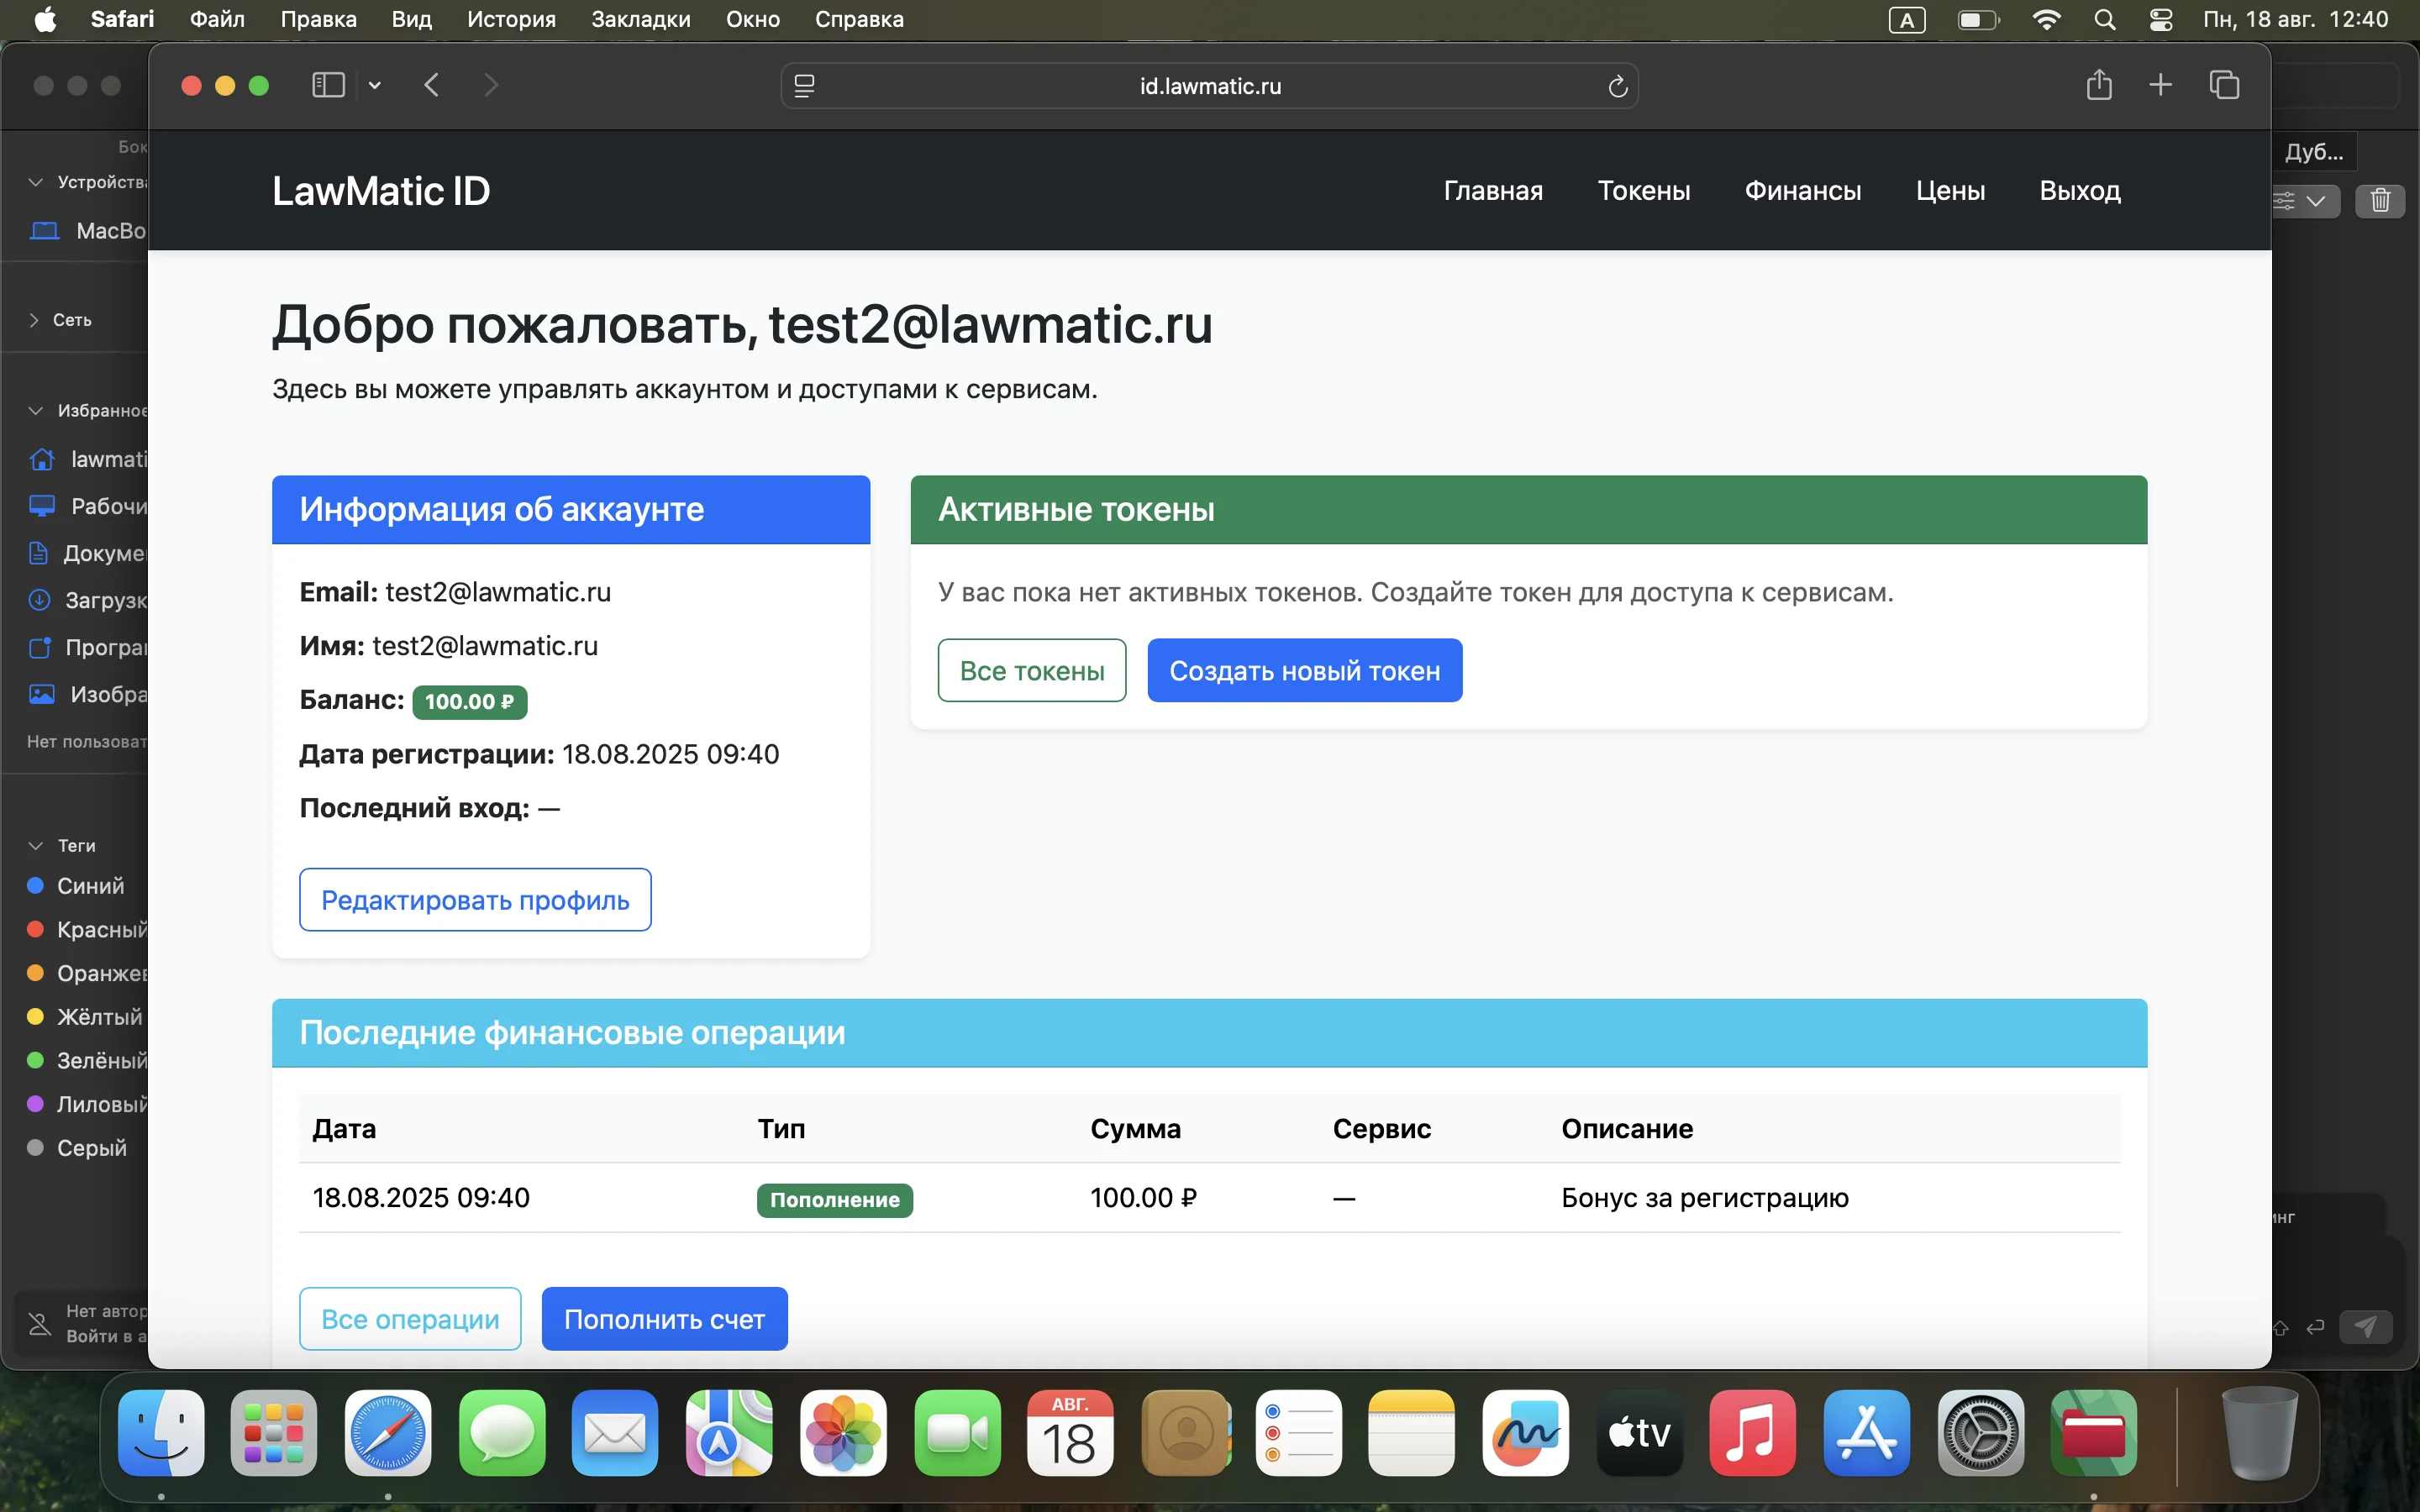Screen dimensions: 2420x1512
Task: Open the Загрузки item in the Finder sidebar
Action: [88, 600]
